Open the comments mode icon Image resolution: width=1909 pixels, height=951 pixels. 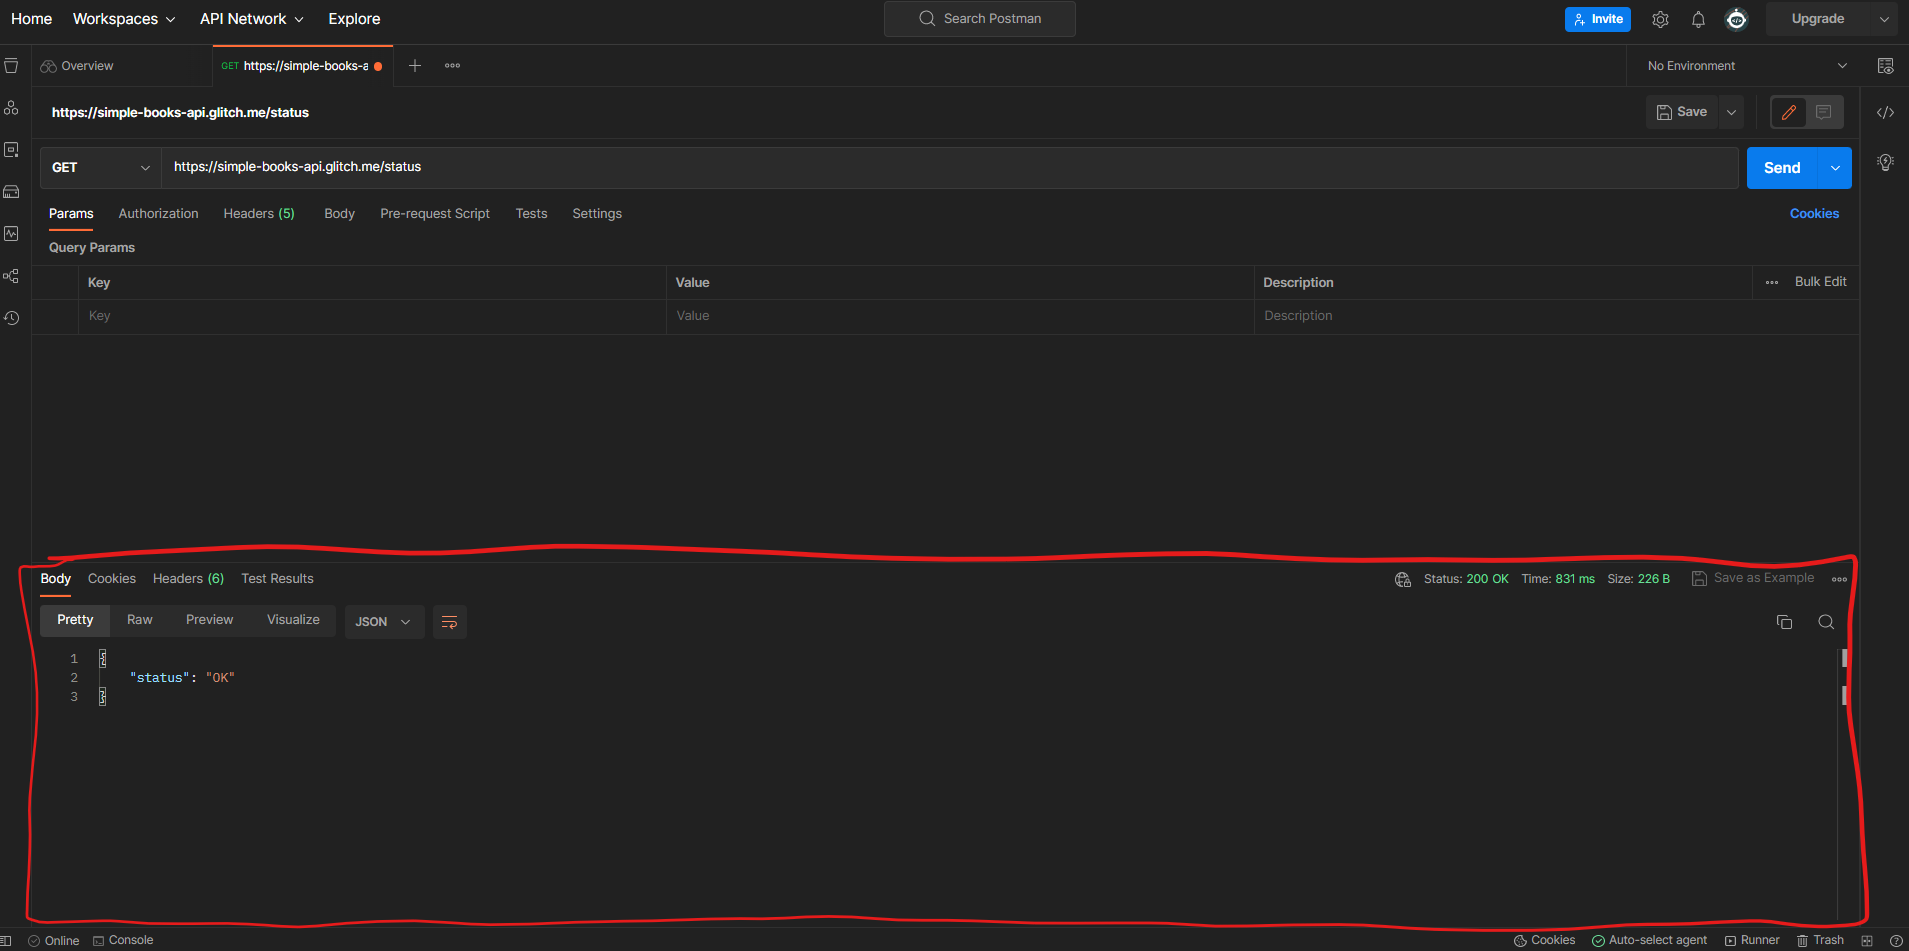pyautogui.click(x=1823, y=112)
